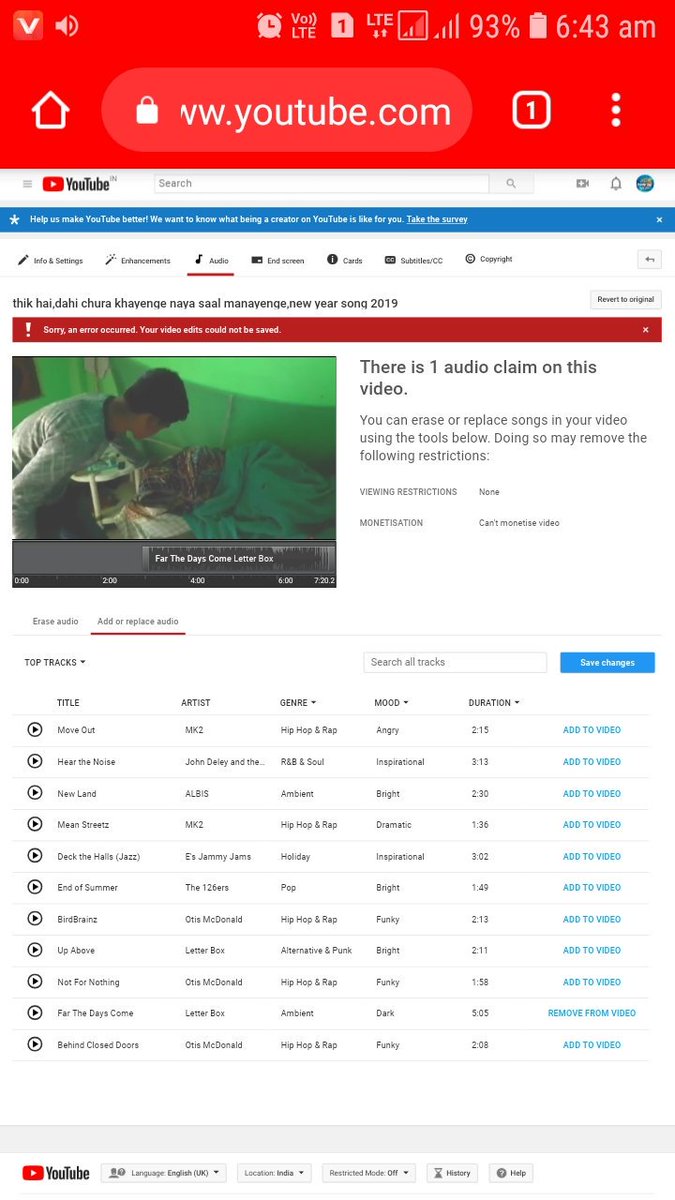Expand the TOP TRACKS dropdown
Screen dimensions: 675x1200
coord(55,662)
